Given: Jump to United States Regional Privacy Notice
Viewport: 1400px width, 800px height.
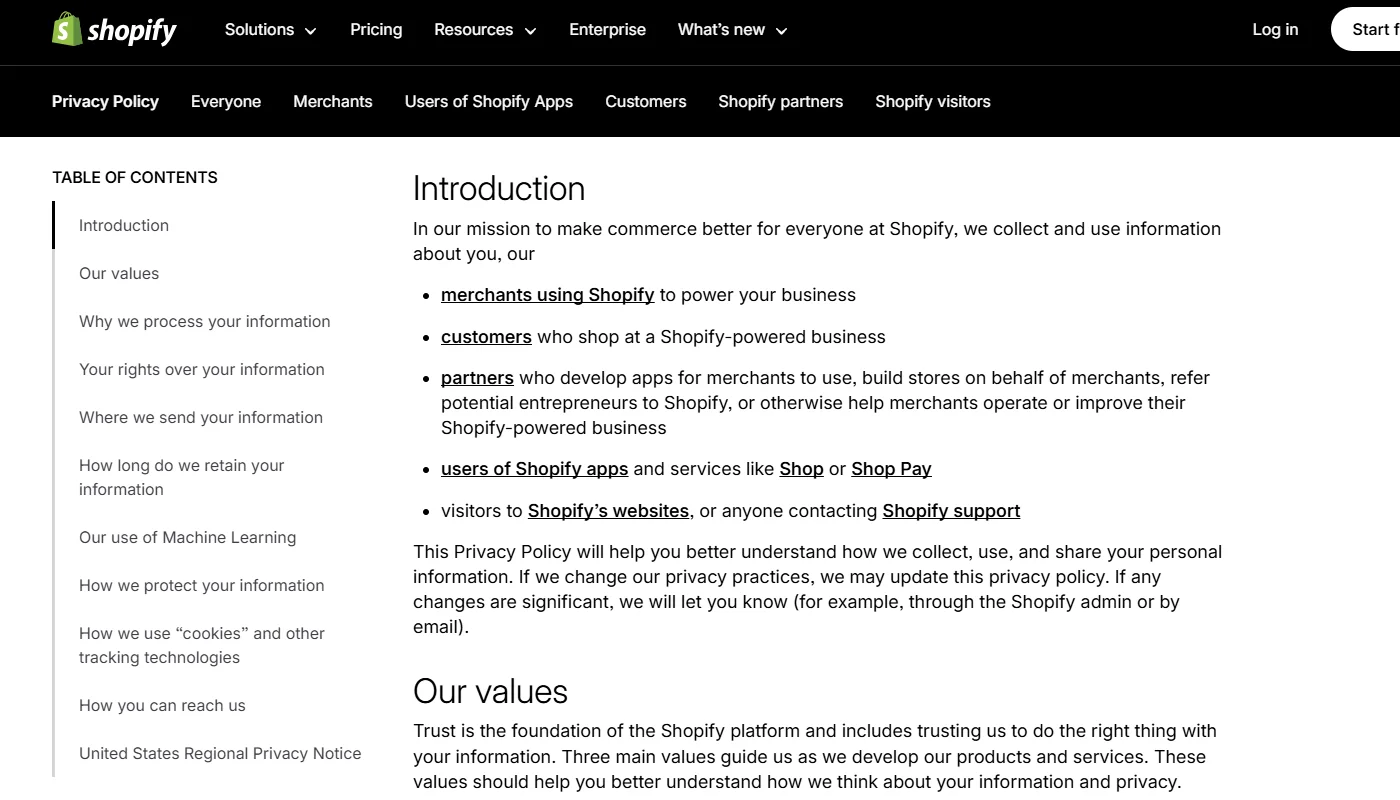Looking at the screenshot, I should [x=219, y=753].
